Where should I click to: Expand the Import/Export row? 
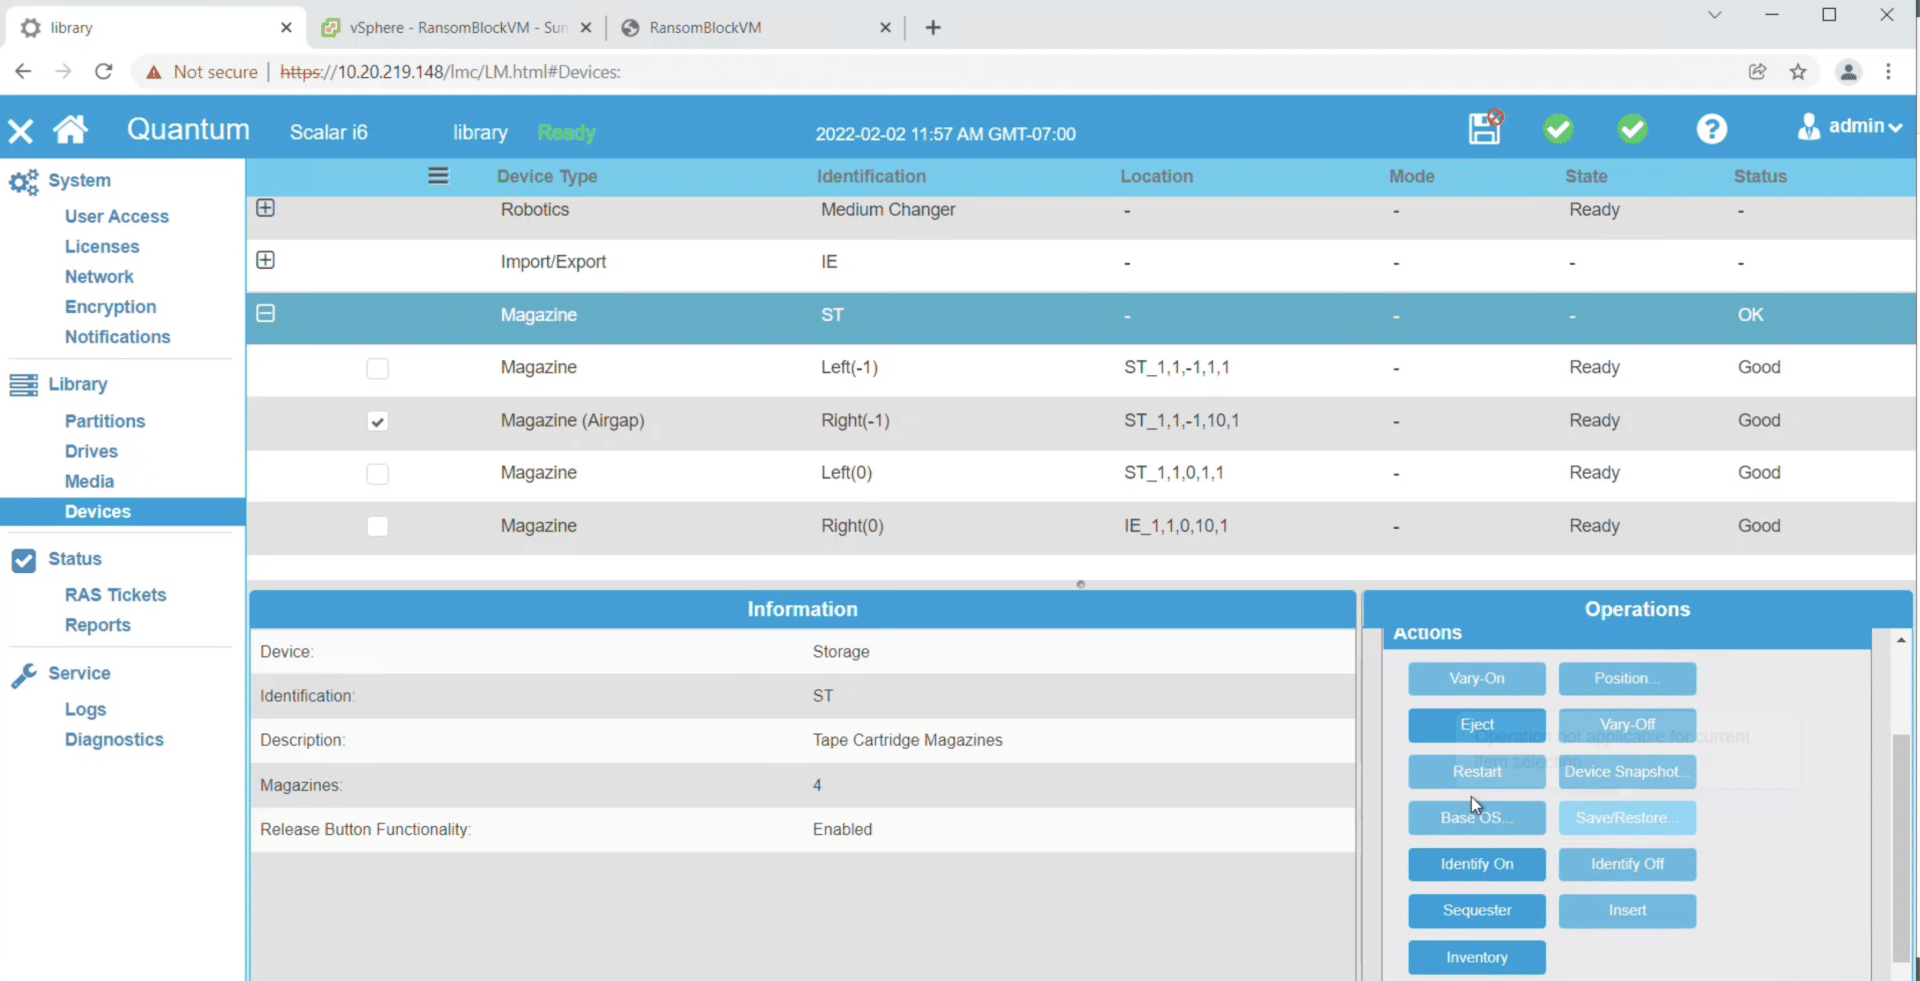pyautogui.click(x=265, y=260)
